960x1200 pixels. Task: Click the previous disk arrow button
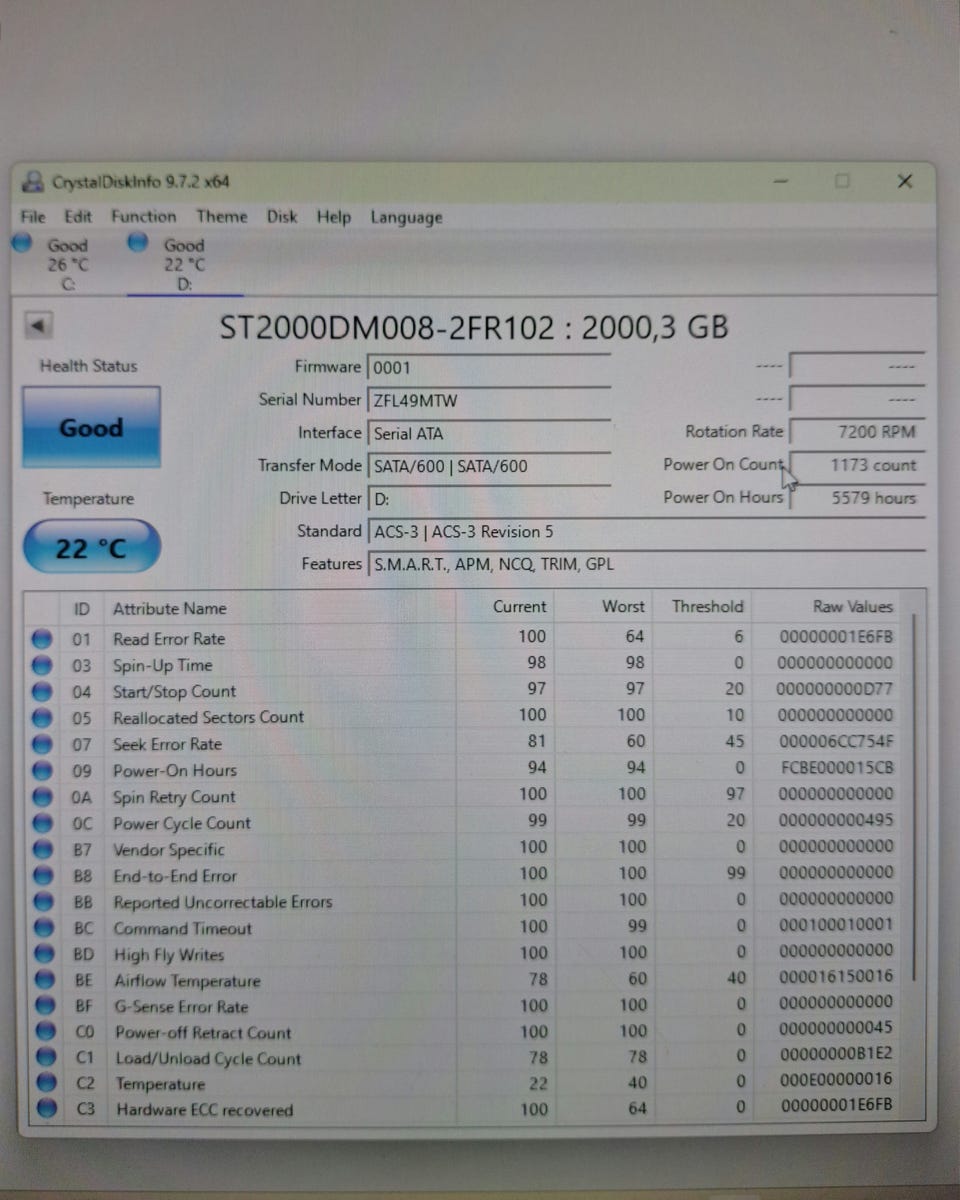tap(39, 325)
